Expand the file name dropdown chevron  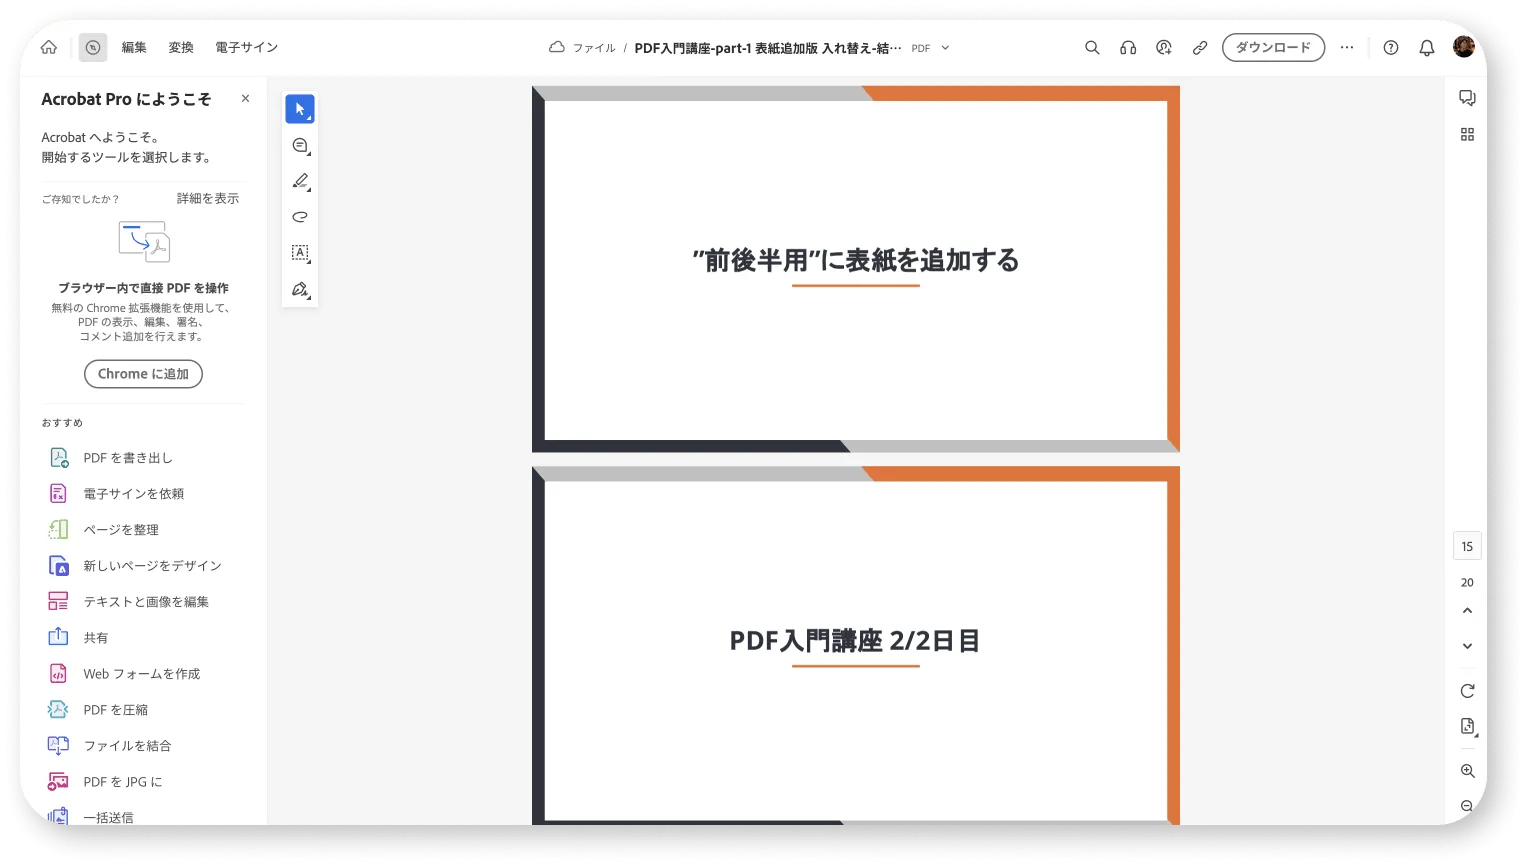pos(945,48)
